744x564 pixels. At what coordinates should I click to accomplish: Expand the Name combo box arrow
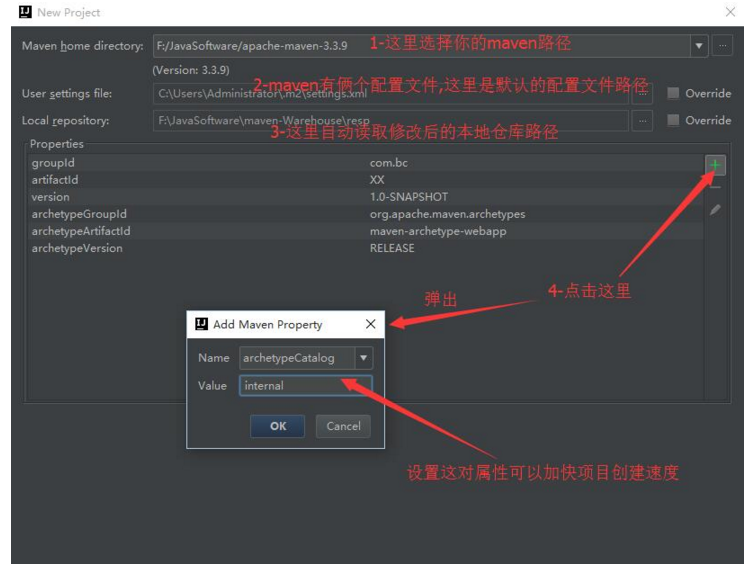(x=363, y=358)
